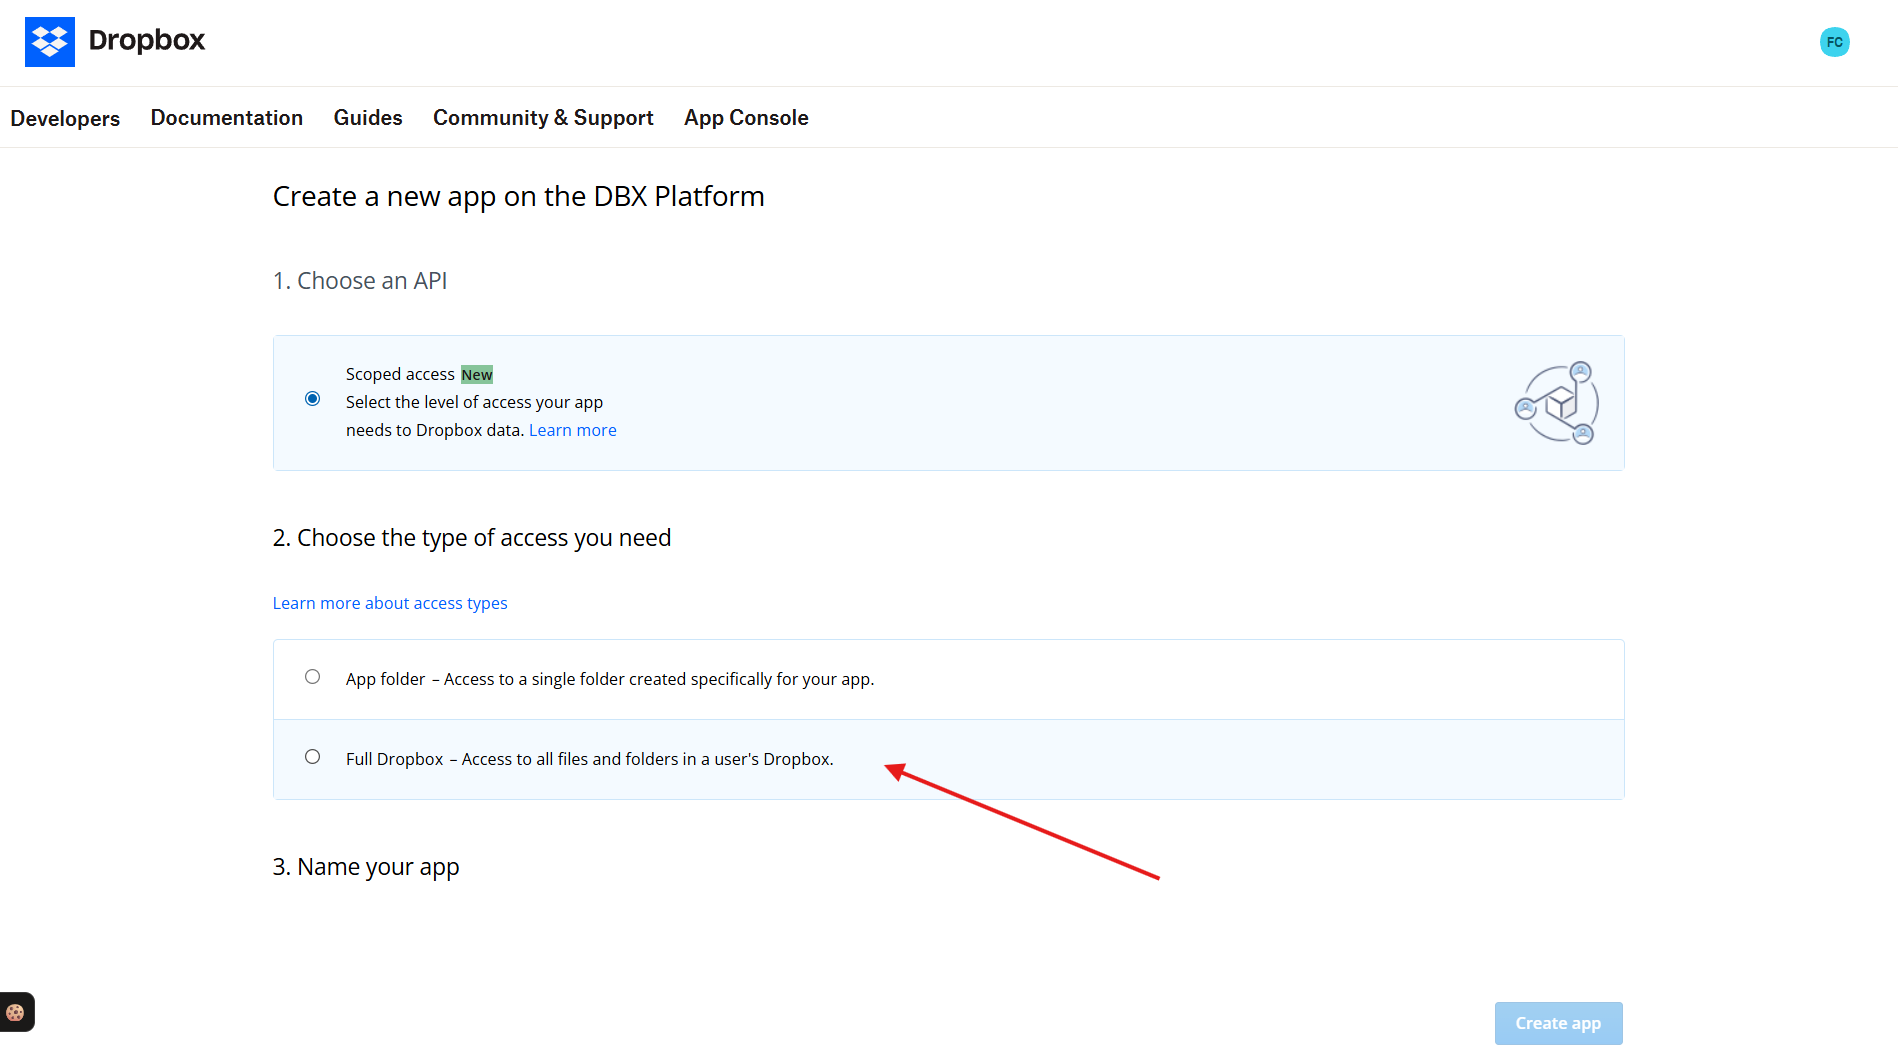Open Community & Support menu
The width and height of the screenshot is (1898, 1059).
point(543,117)
